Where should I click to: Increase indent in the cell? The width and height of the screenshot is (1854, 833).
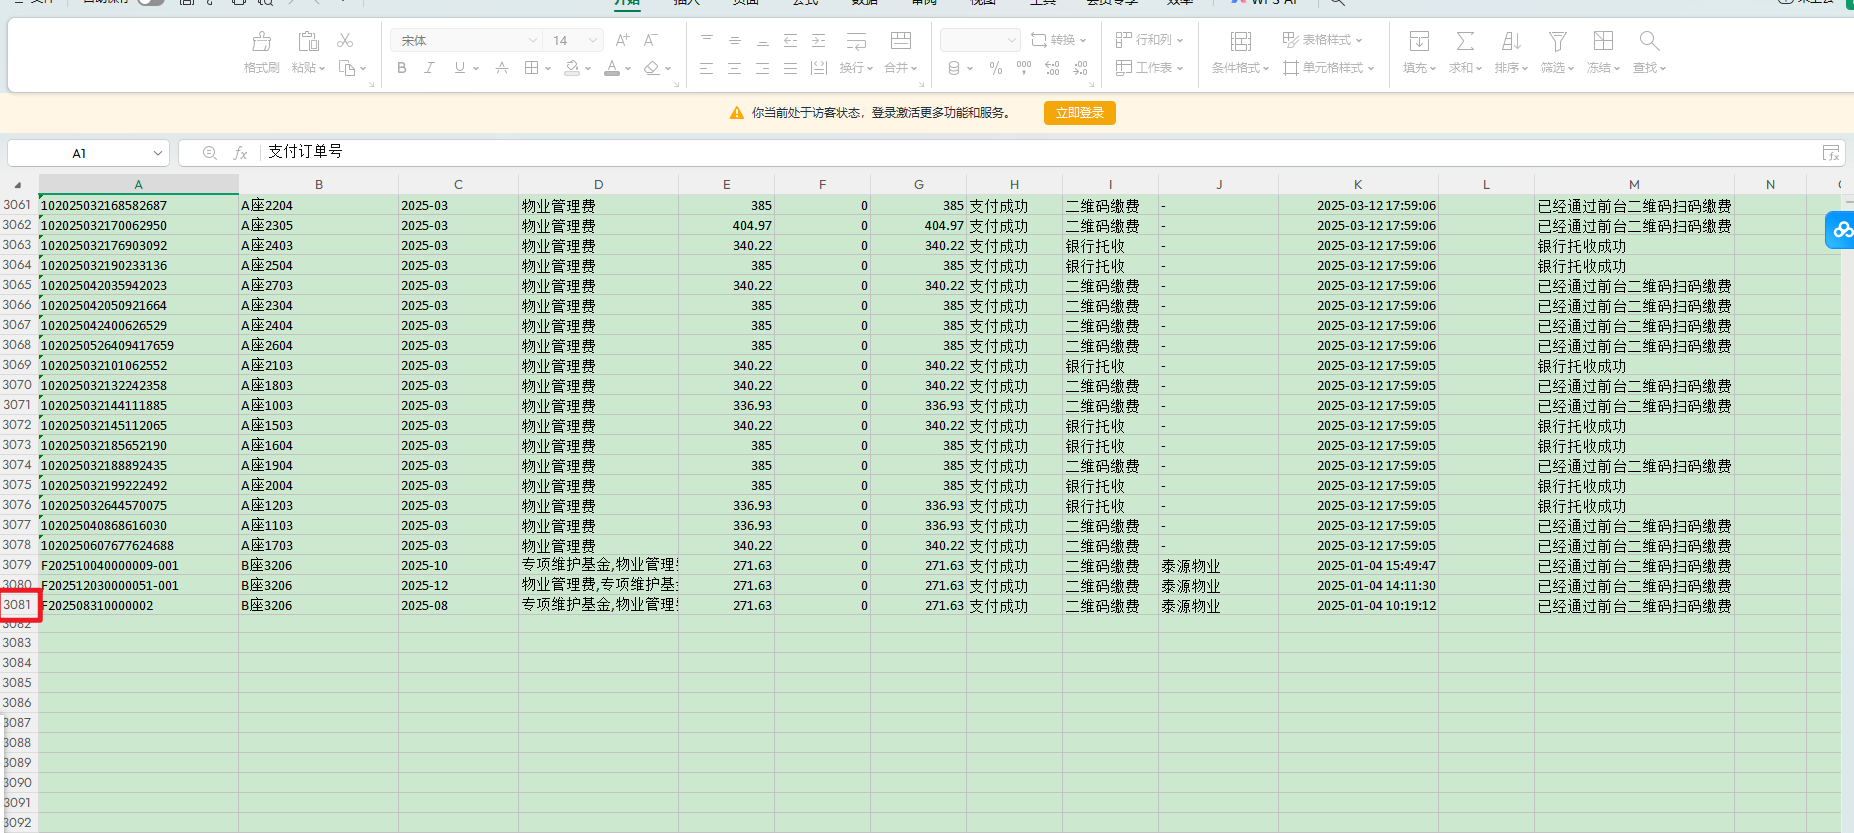pos(819,40)
